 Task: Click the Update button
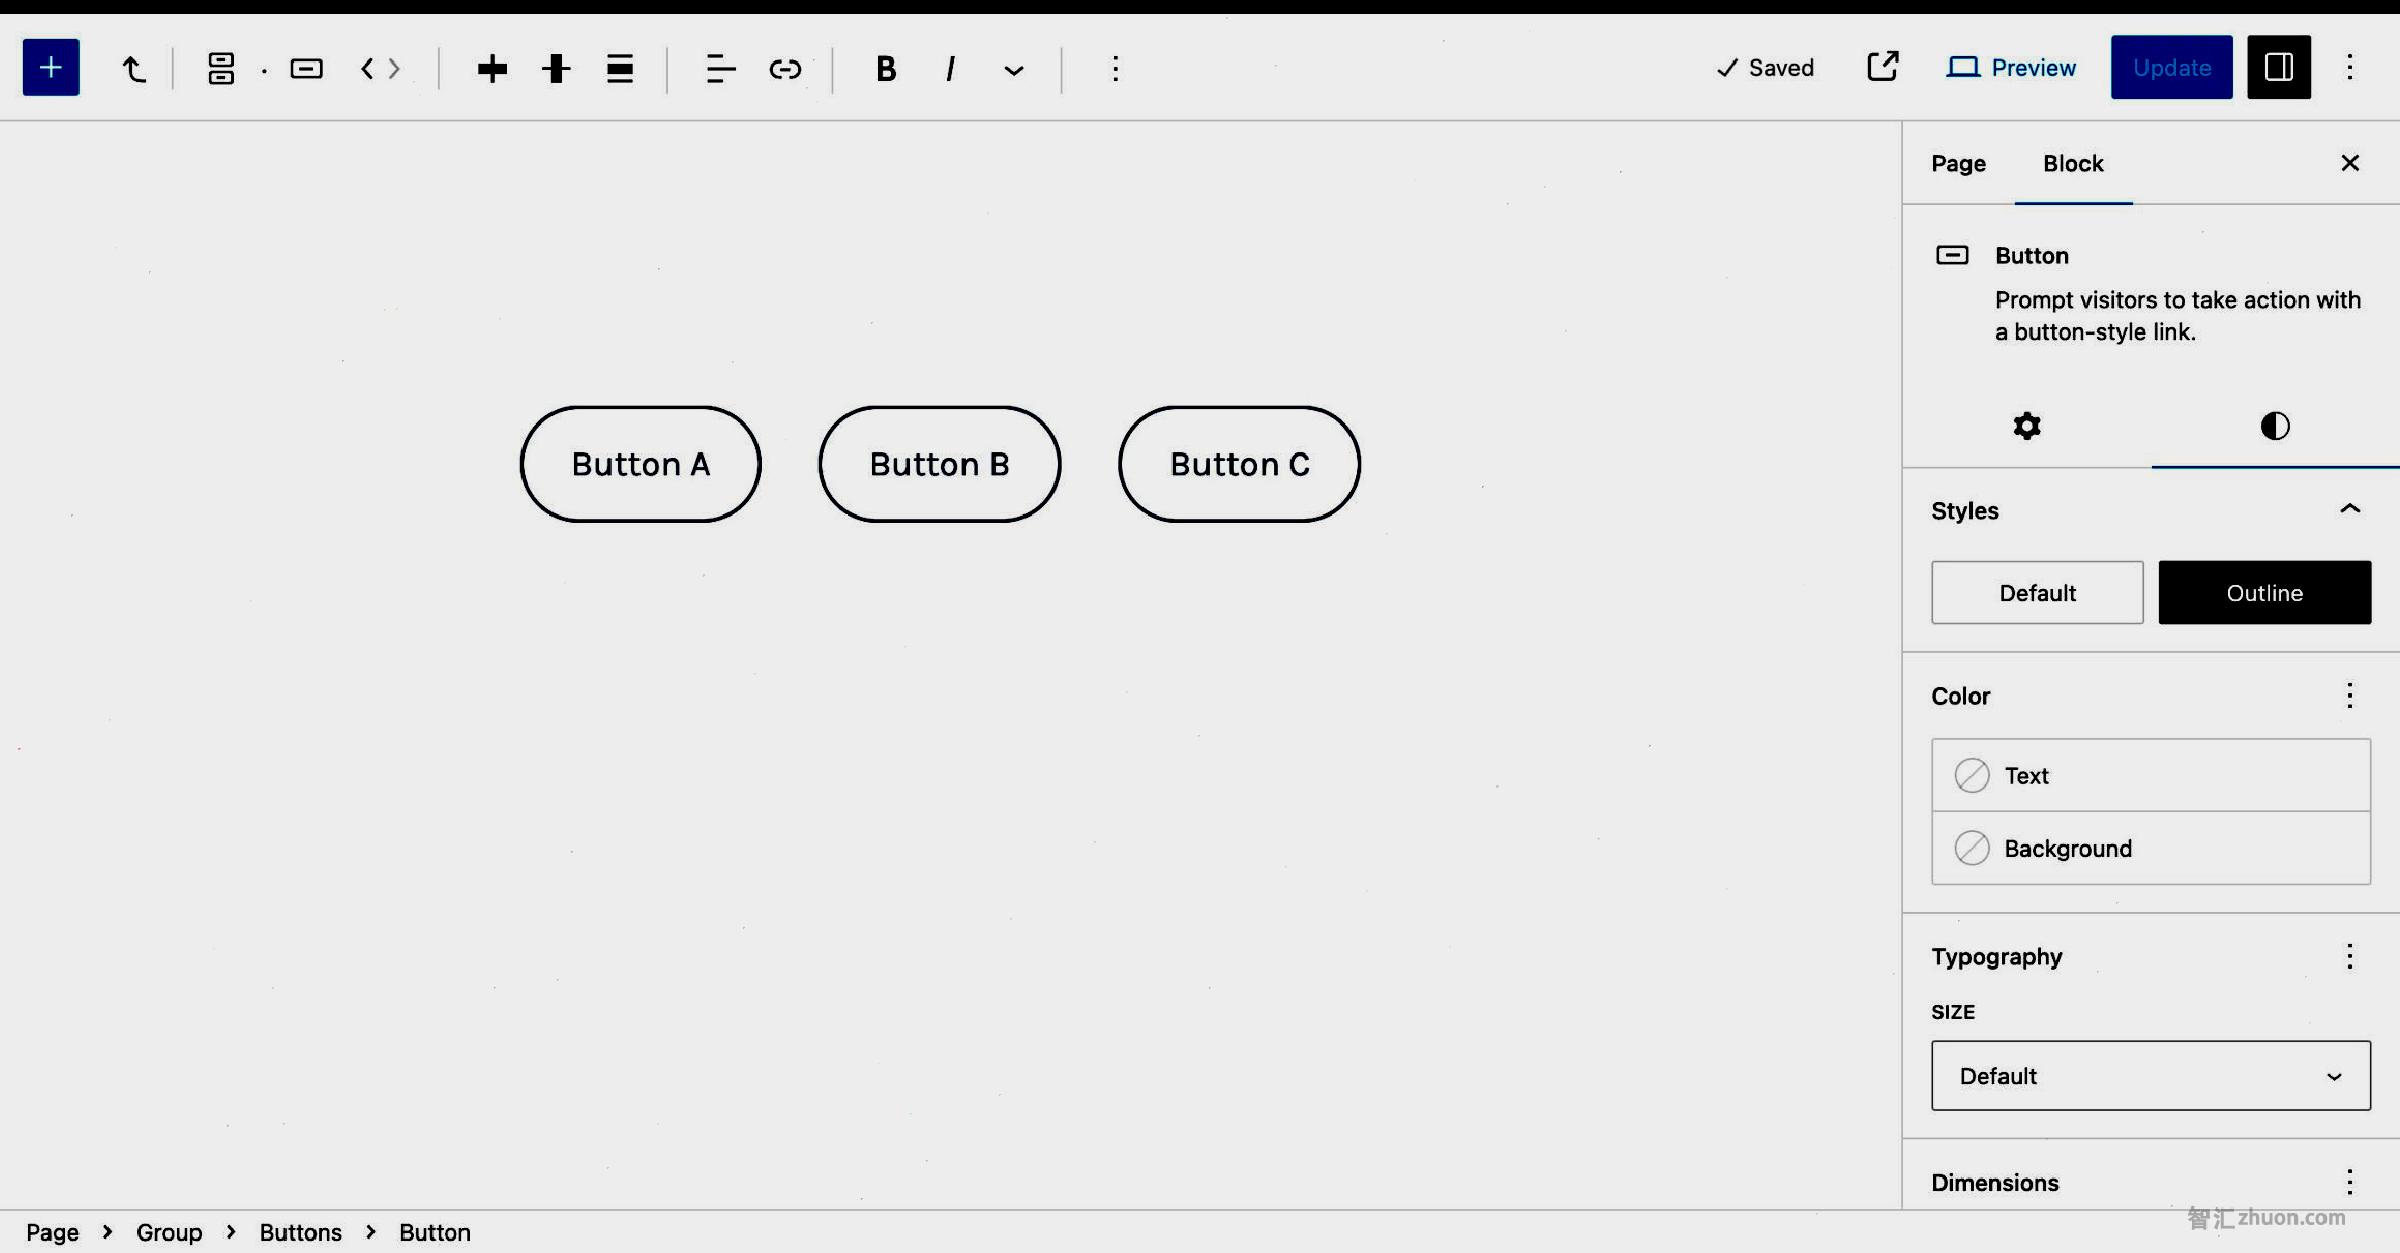point(2172,68)
